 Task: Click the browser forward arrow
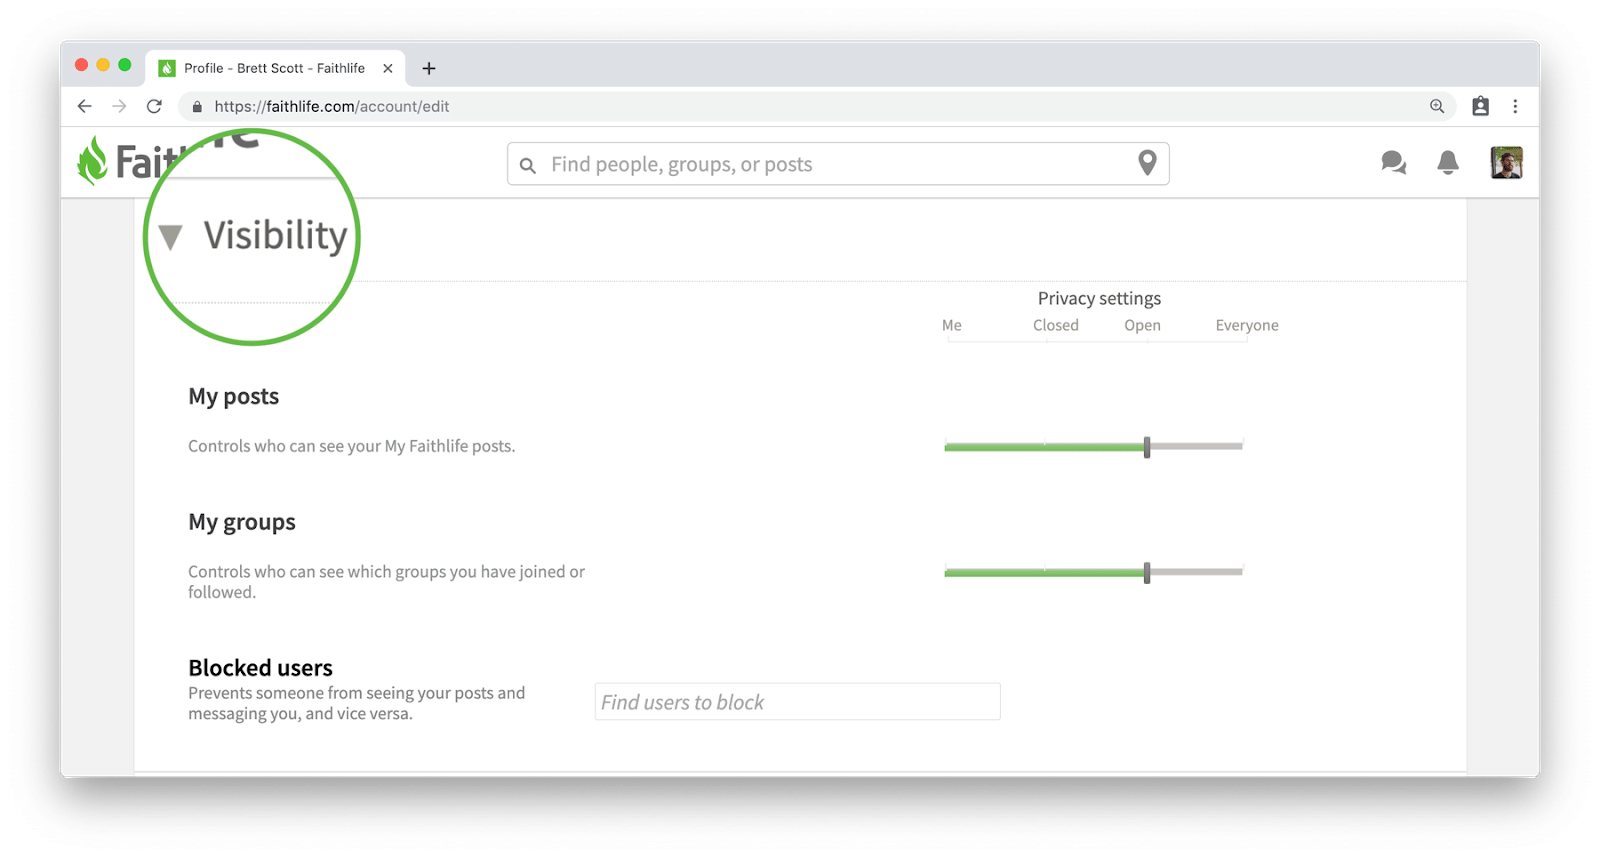[x=119, y=106]
